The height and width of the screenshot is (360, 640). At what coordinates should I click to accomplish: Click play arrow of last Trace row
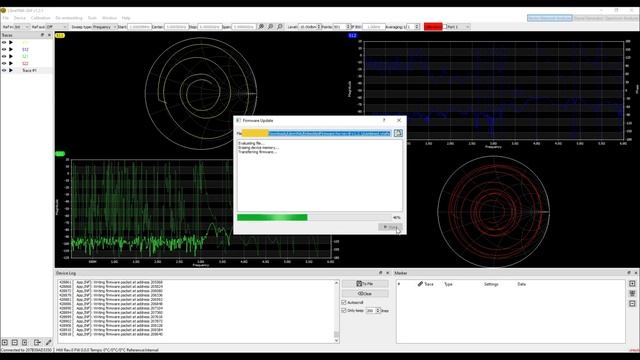click(11, 70)
